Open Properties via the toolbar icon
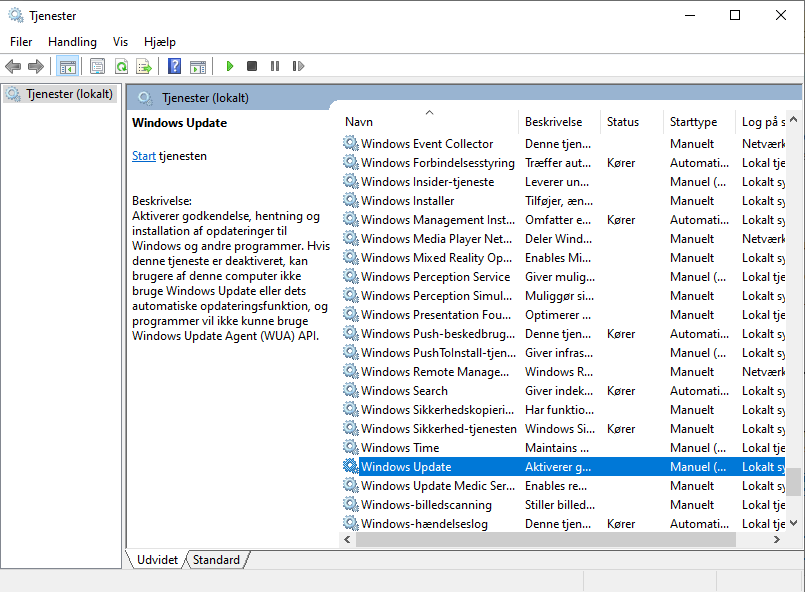Image resolution: width=805 pixels, height=592 pixels. tap(97, 66)
